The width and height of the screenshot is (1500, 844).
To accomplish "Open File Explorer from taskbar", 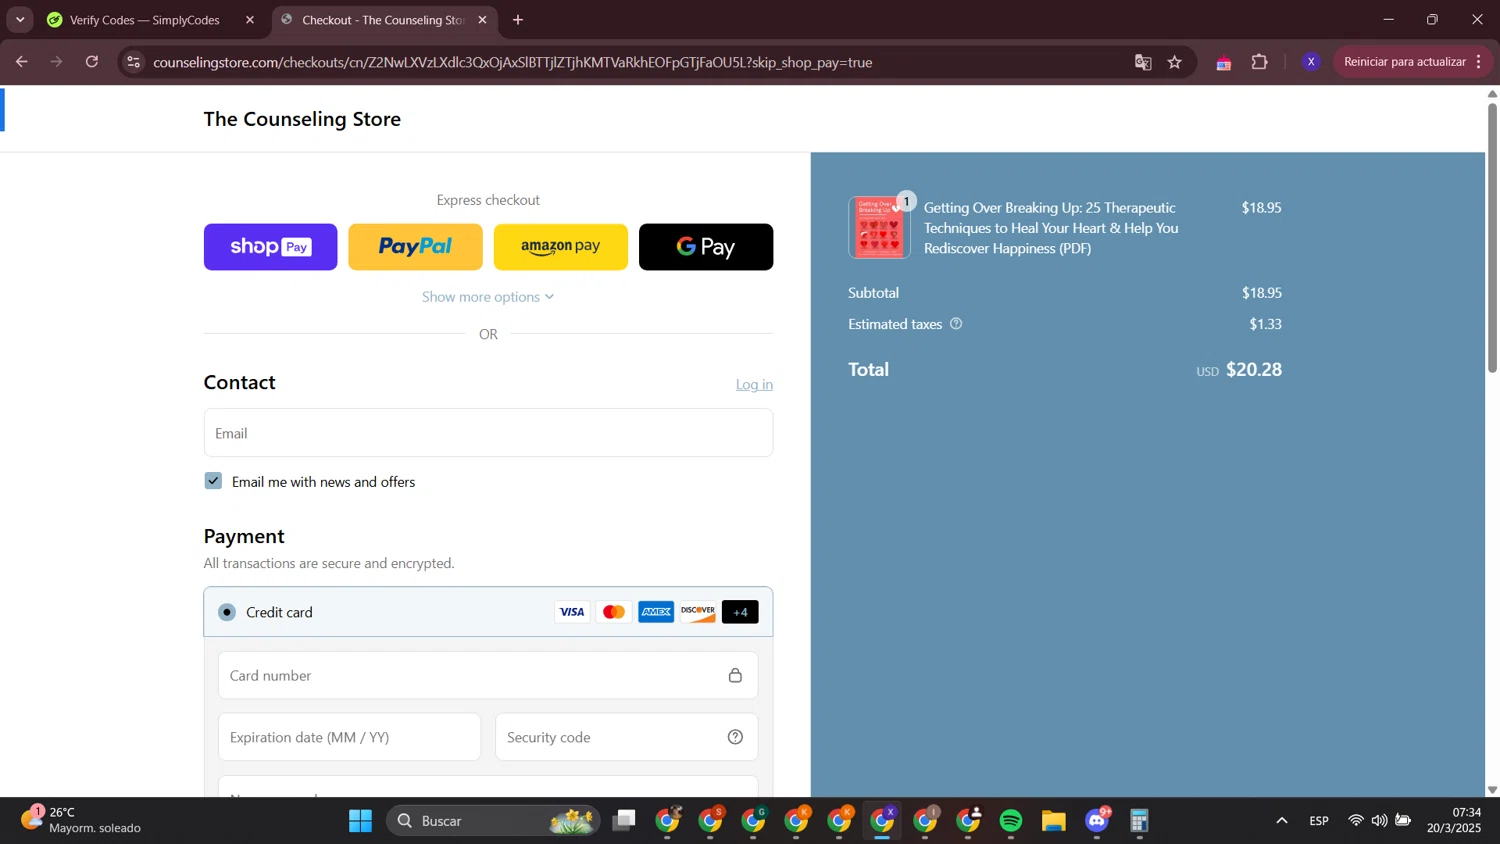I will click(x=1054, y=821).
